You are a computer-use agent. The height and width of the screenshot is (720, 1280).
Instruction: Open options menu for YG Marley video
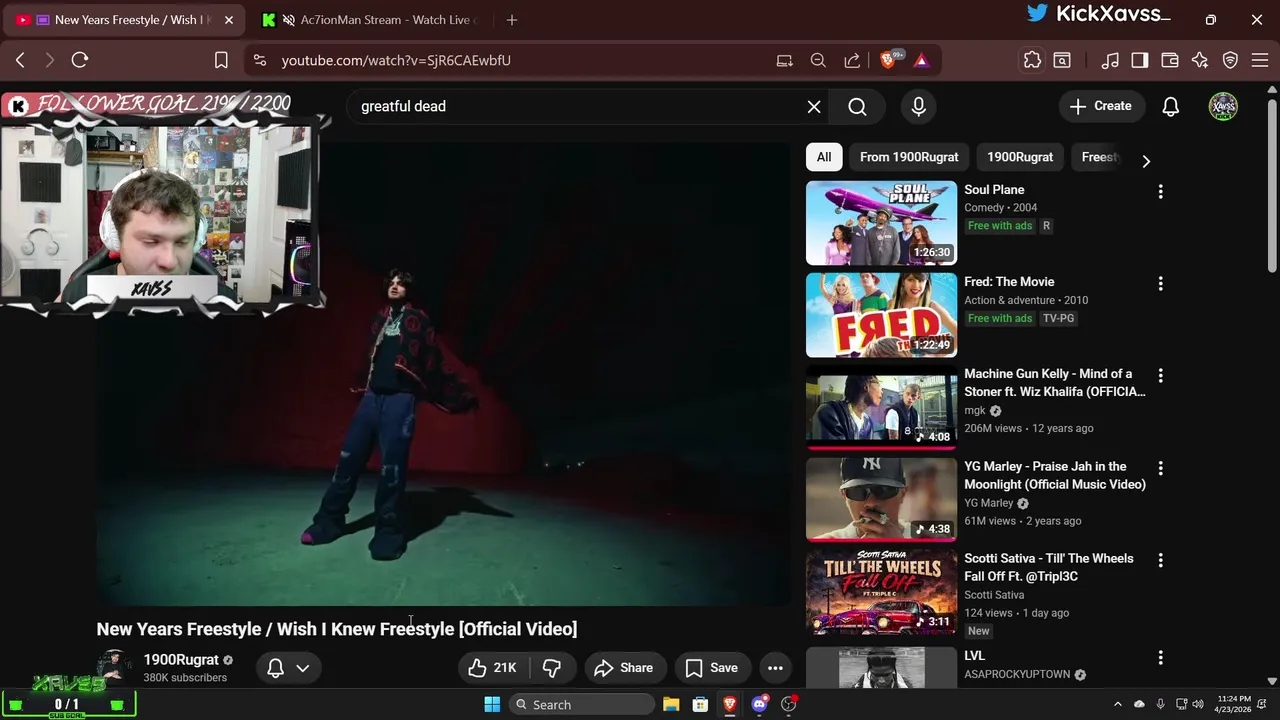[x=1160, y=468]
